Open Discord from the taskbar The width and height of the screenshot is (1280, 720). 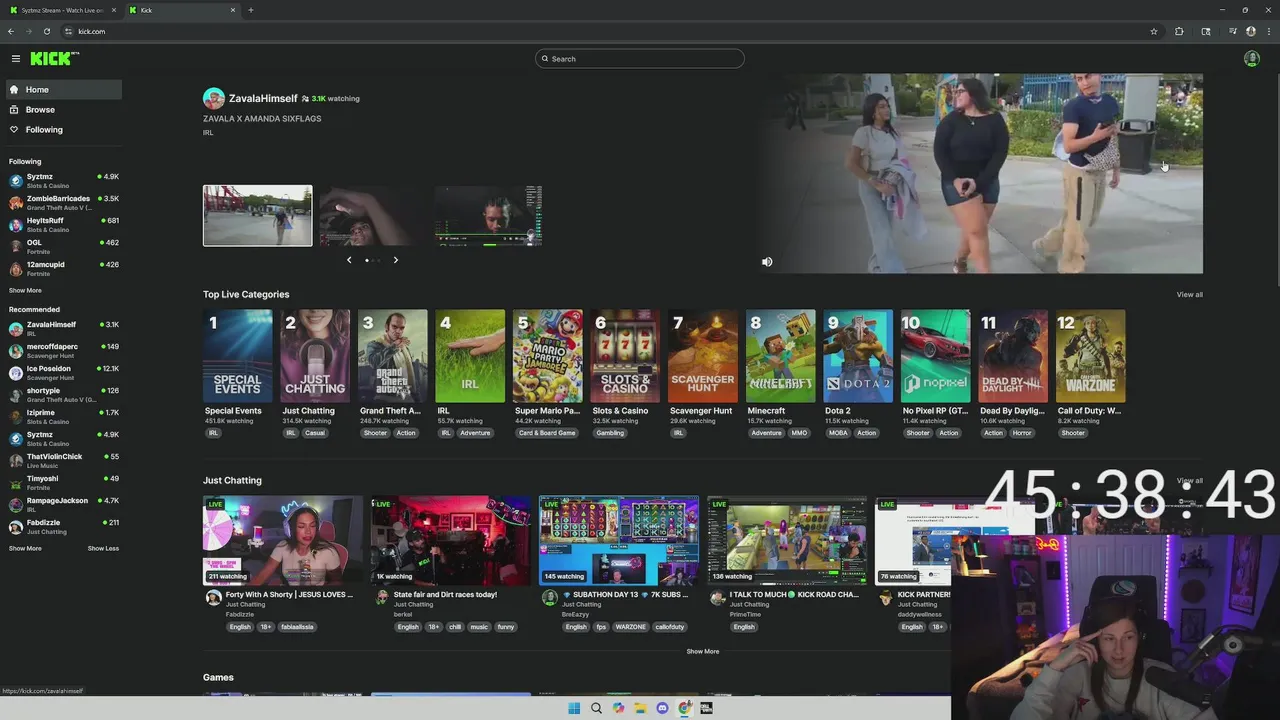(x=662, y=708)
